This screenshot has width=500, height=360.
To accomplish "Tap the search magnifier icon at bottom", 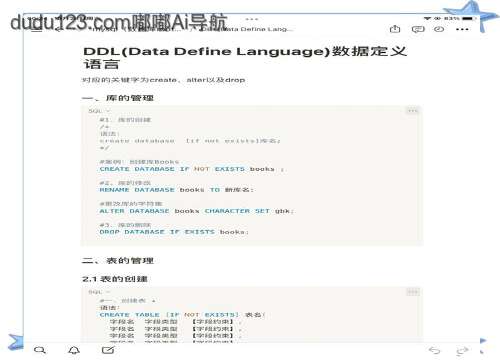I will 40,350.
